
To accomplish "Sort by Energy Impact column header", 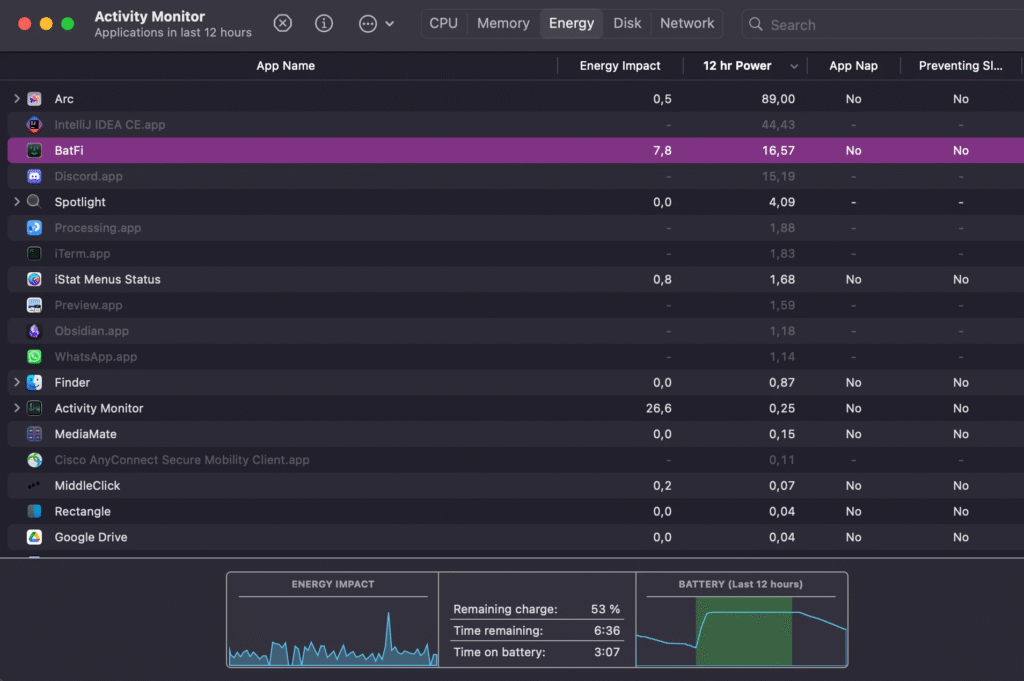I will pyautogui.click(x=620, y=66).
